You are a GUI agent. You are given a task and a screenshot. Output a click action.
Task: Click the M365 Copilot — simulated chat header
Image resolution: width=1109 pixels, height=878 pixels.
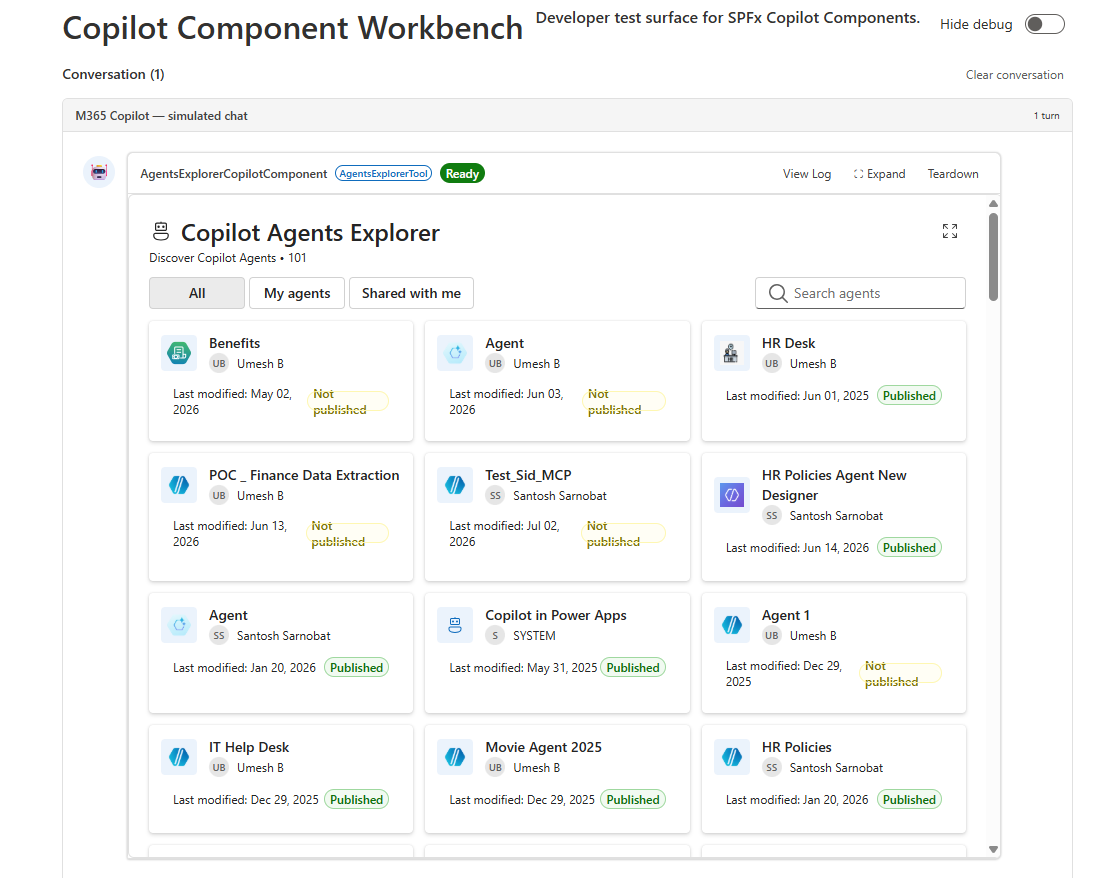click(161, 116)
